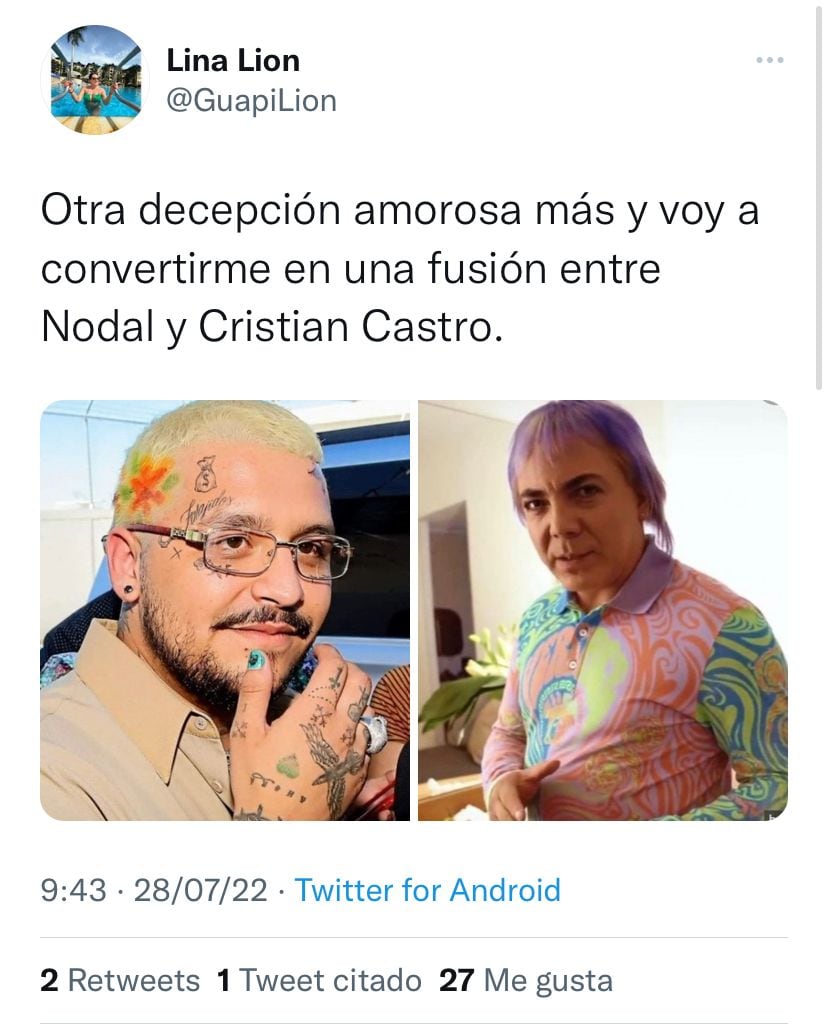Click the retweet count number 2

pyautogui.click(x=49, y=981)
